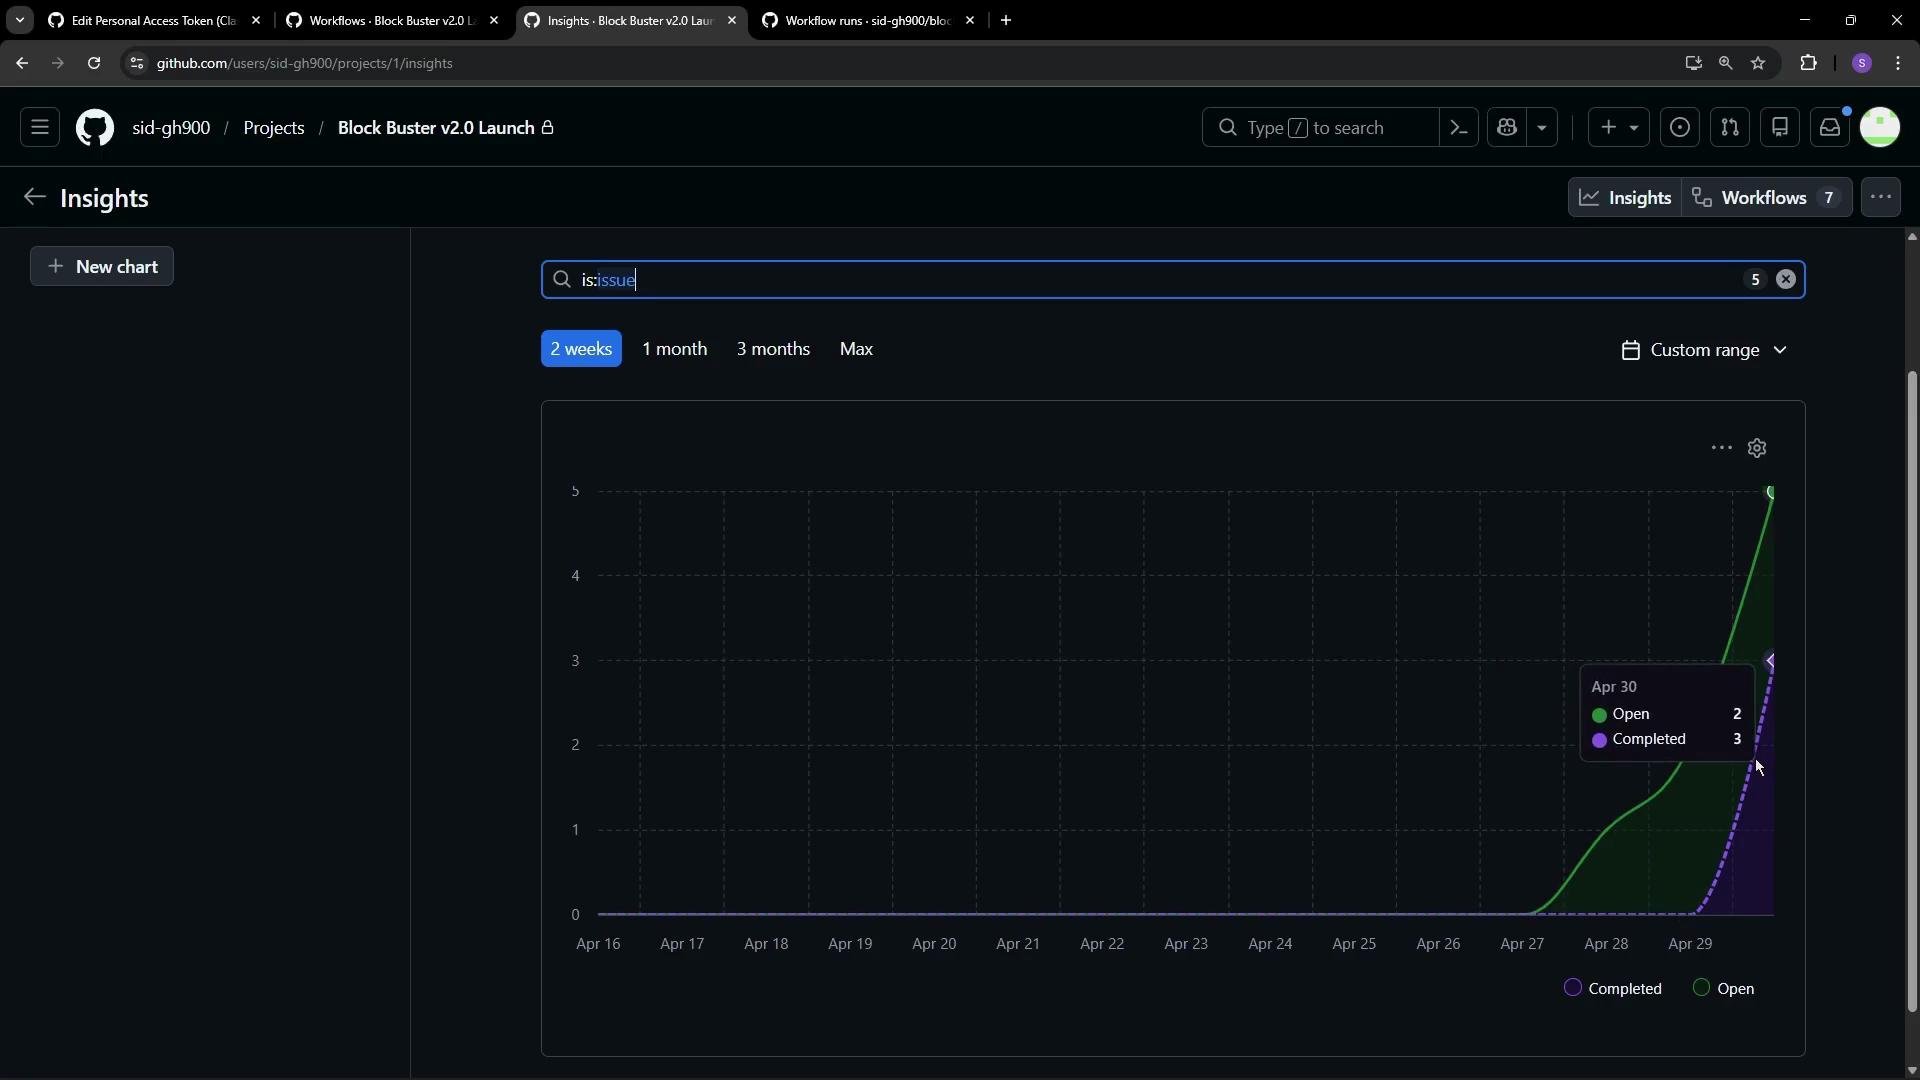Select the 2 weeks time range
This screenshot has height=1080, width=1920.
(581, 349)
